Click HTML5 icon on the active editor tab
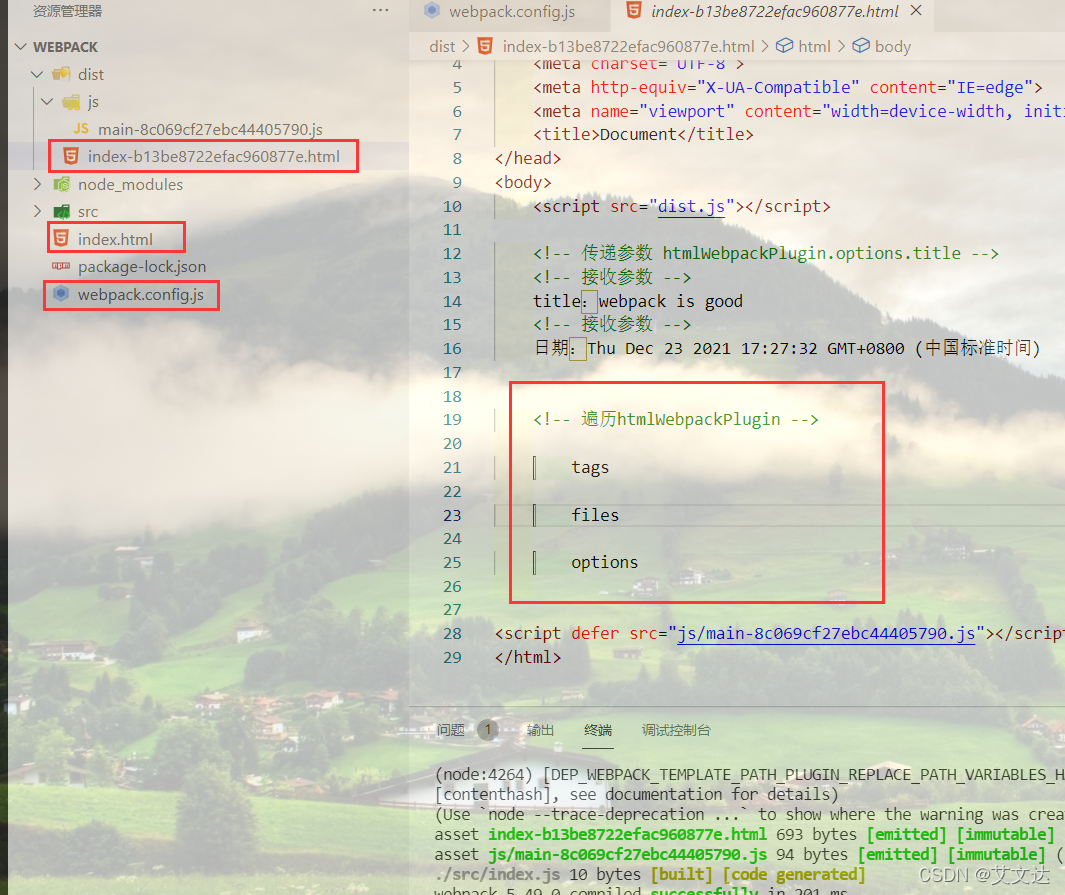The width and height of the screenshot is (1065, 895). coord(634,10)
